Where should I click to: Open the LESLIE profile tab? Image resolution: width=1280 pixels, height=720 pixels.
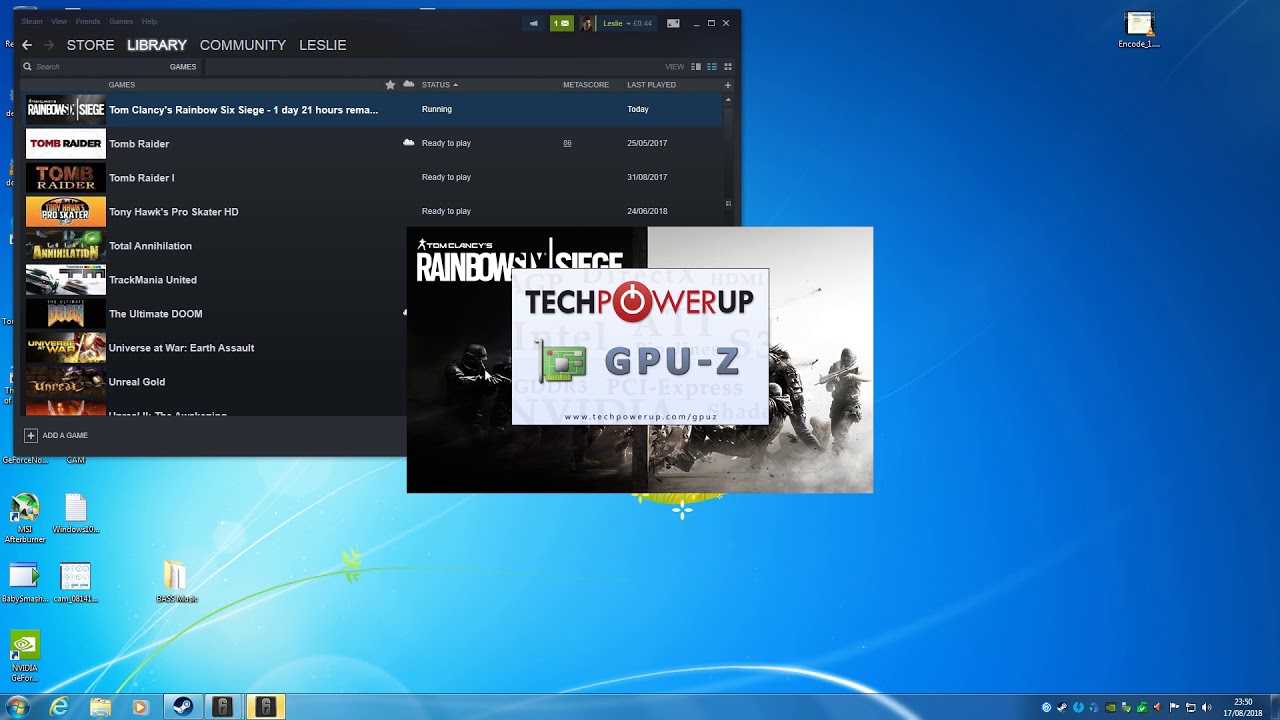point(322,45)
